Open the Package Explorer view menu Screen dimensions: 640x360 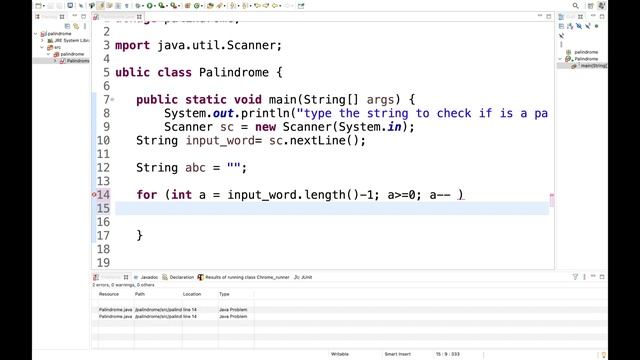click(x=84, y=26)
